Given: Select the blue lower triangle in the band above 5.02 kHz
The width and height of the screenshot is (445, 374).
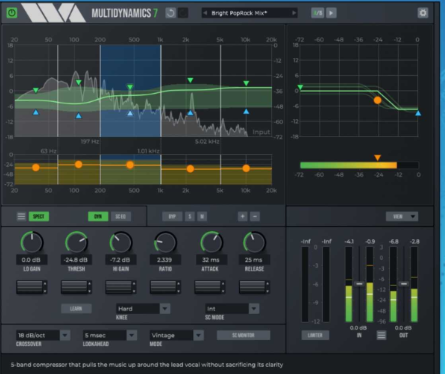Looking at the screenshot, I should (246, 111).
